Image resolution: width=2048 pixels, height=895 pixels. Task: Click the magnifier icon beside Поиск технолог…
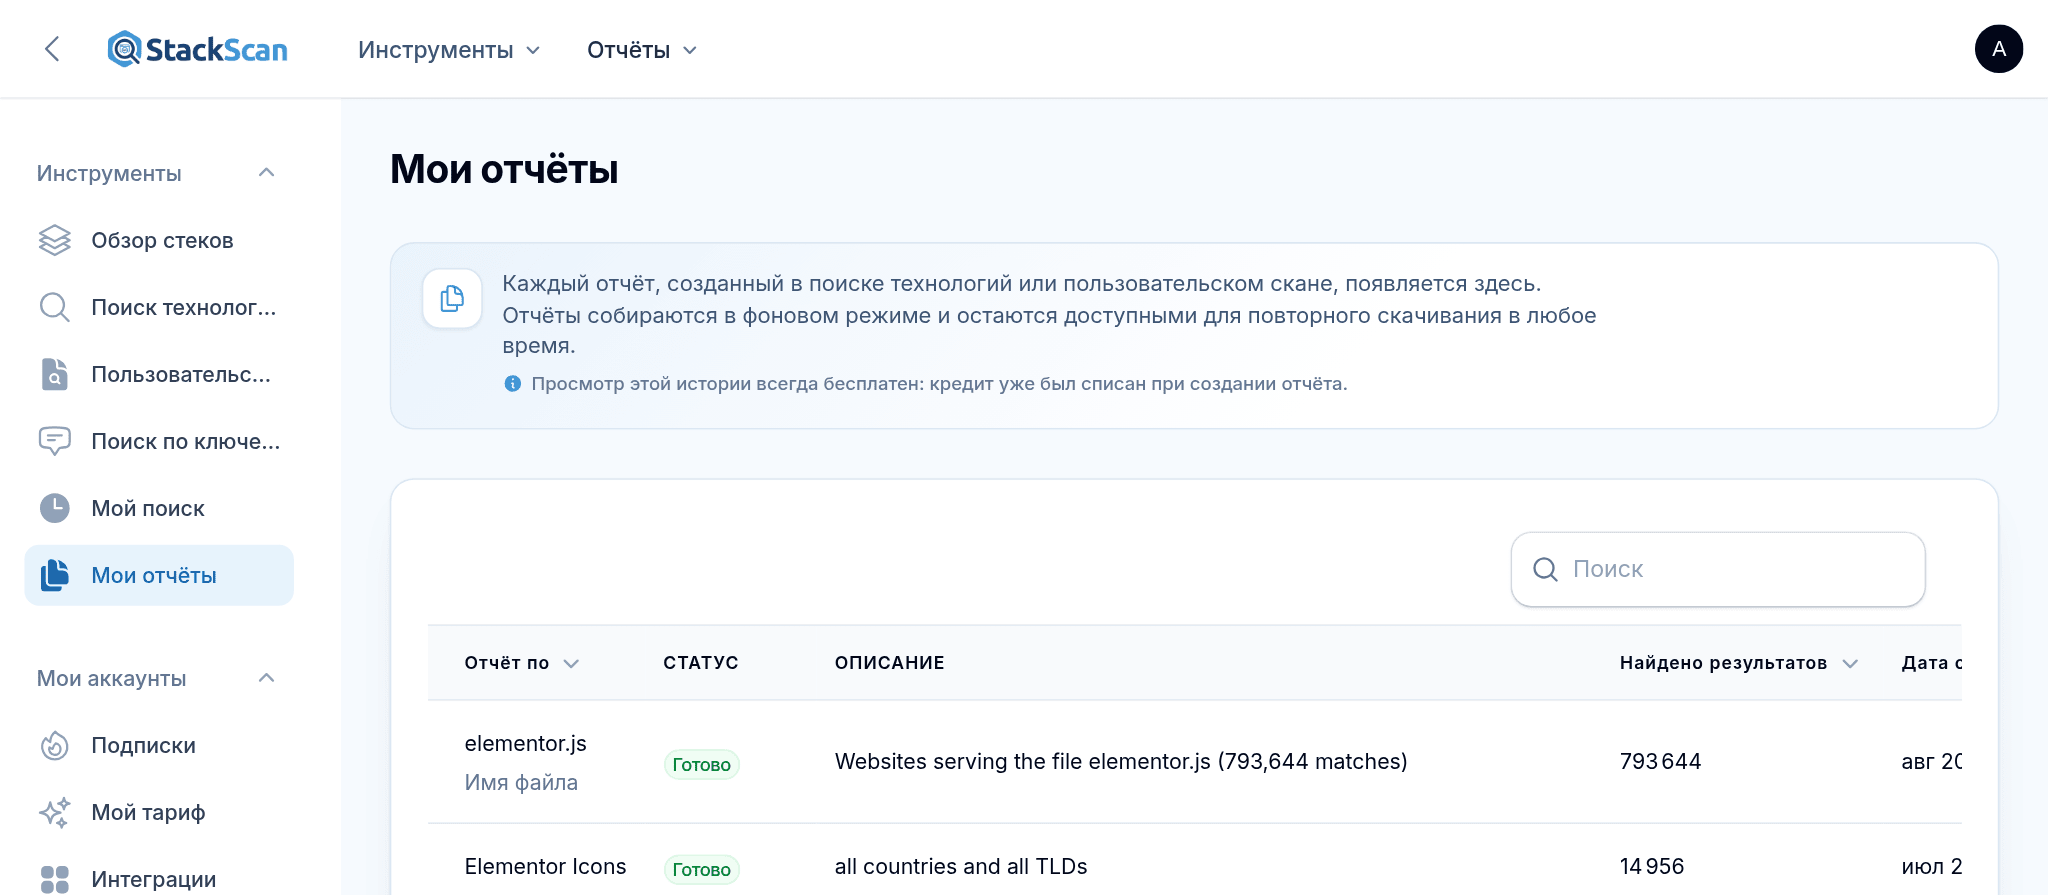(55, 307)
